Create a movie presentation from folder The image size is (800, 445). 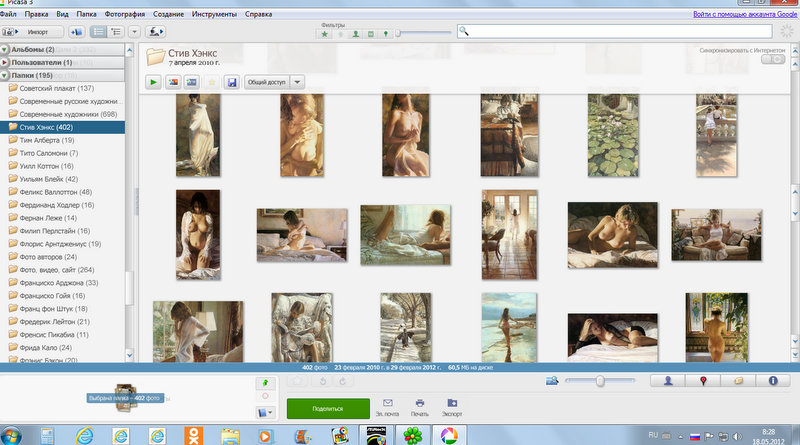(x=192, y=82)
